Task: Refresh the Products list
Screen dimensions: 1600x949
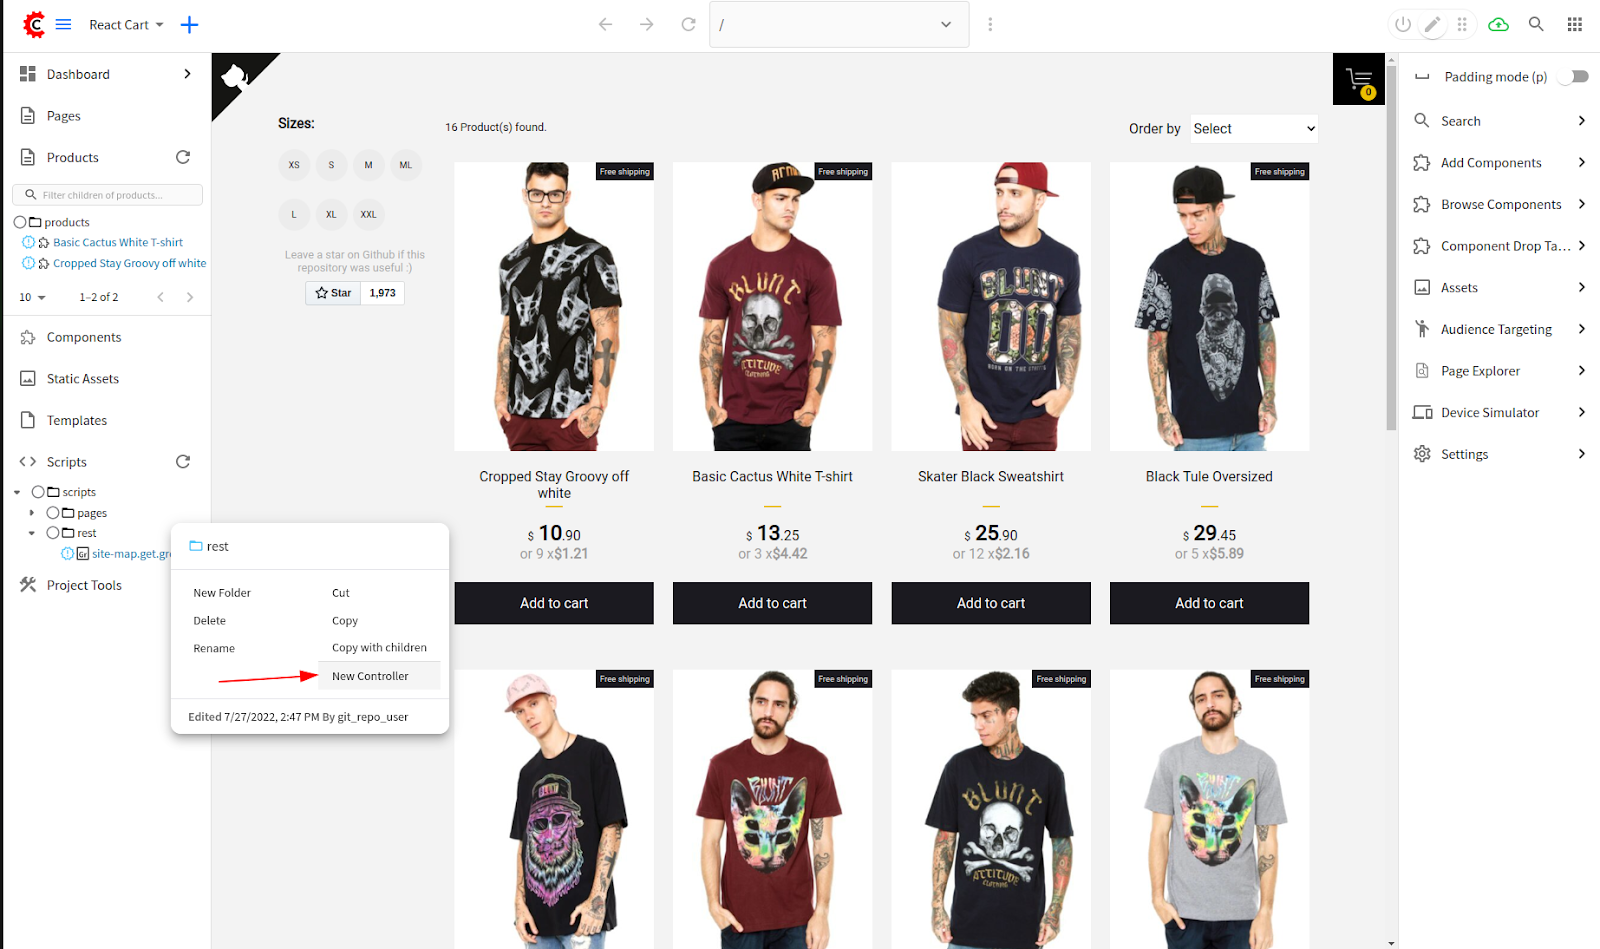Action: coord(183,157)
